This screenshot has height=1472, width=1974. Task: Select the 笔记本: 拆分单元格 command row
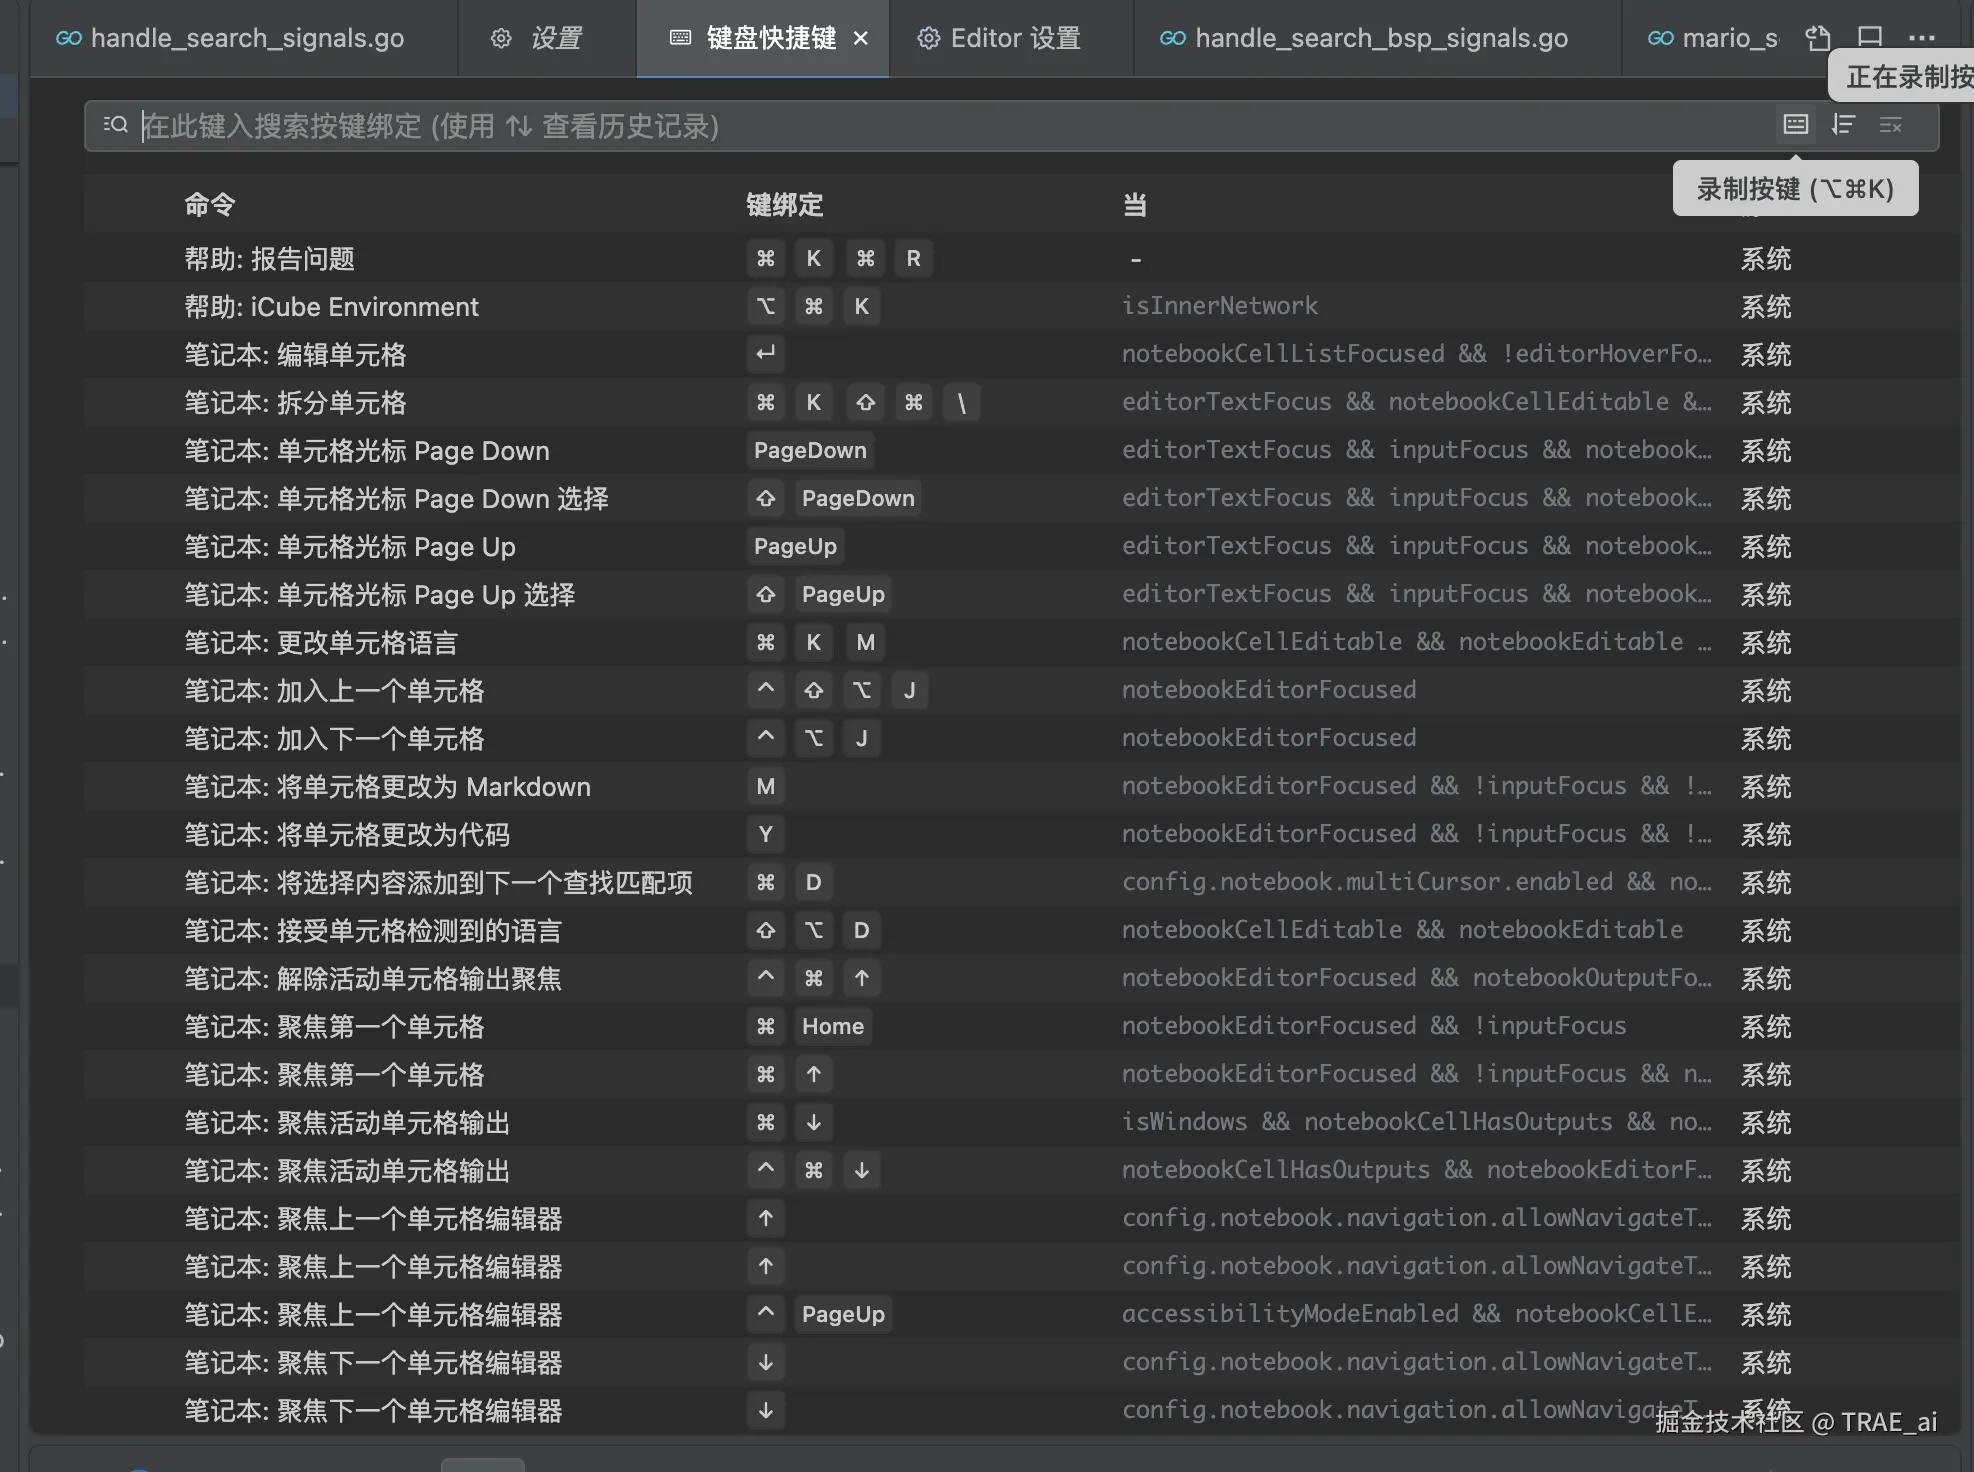(296, 403)
